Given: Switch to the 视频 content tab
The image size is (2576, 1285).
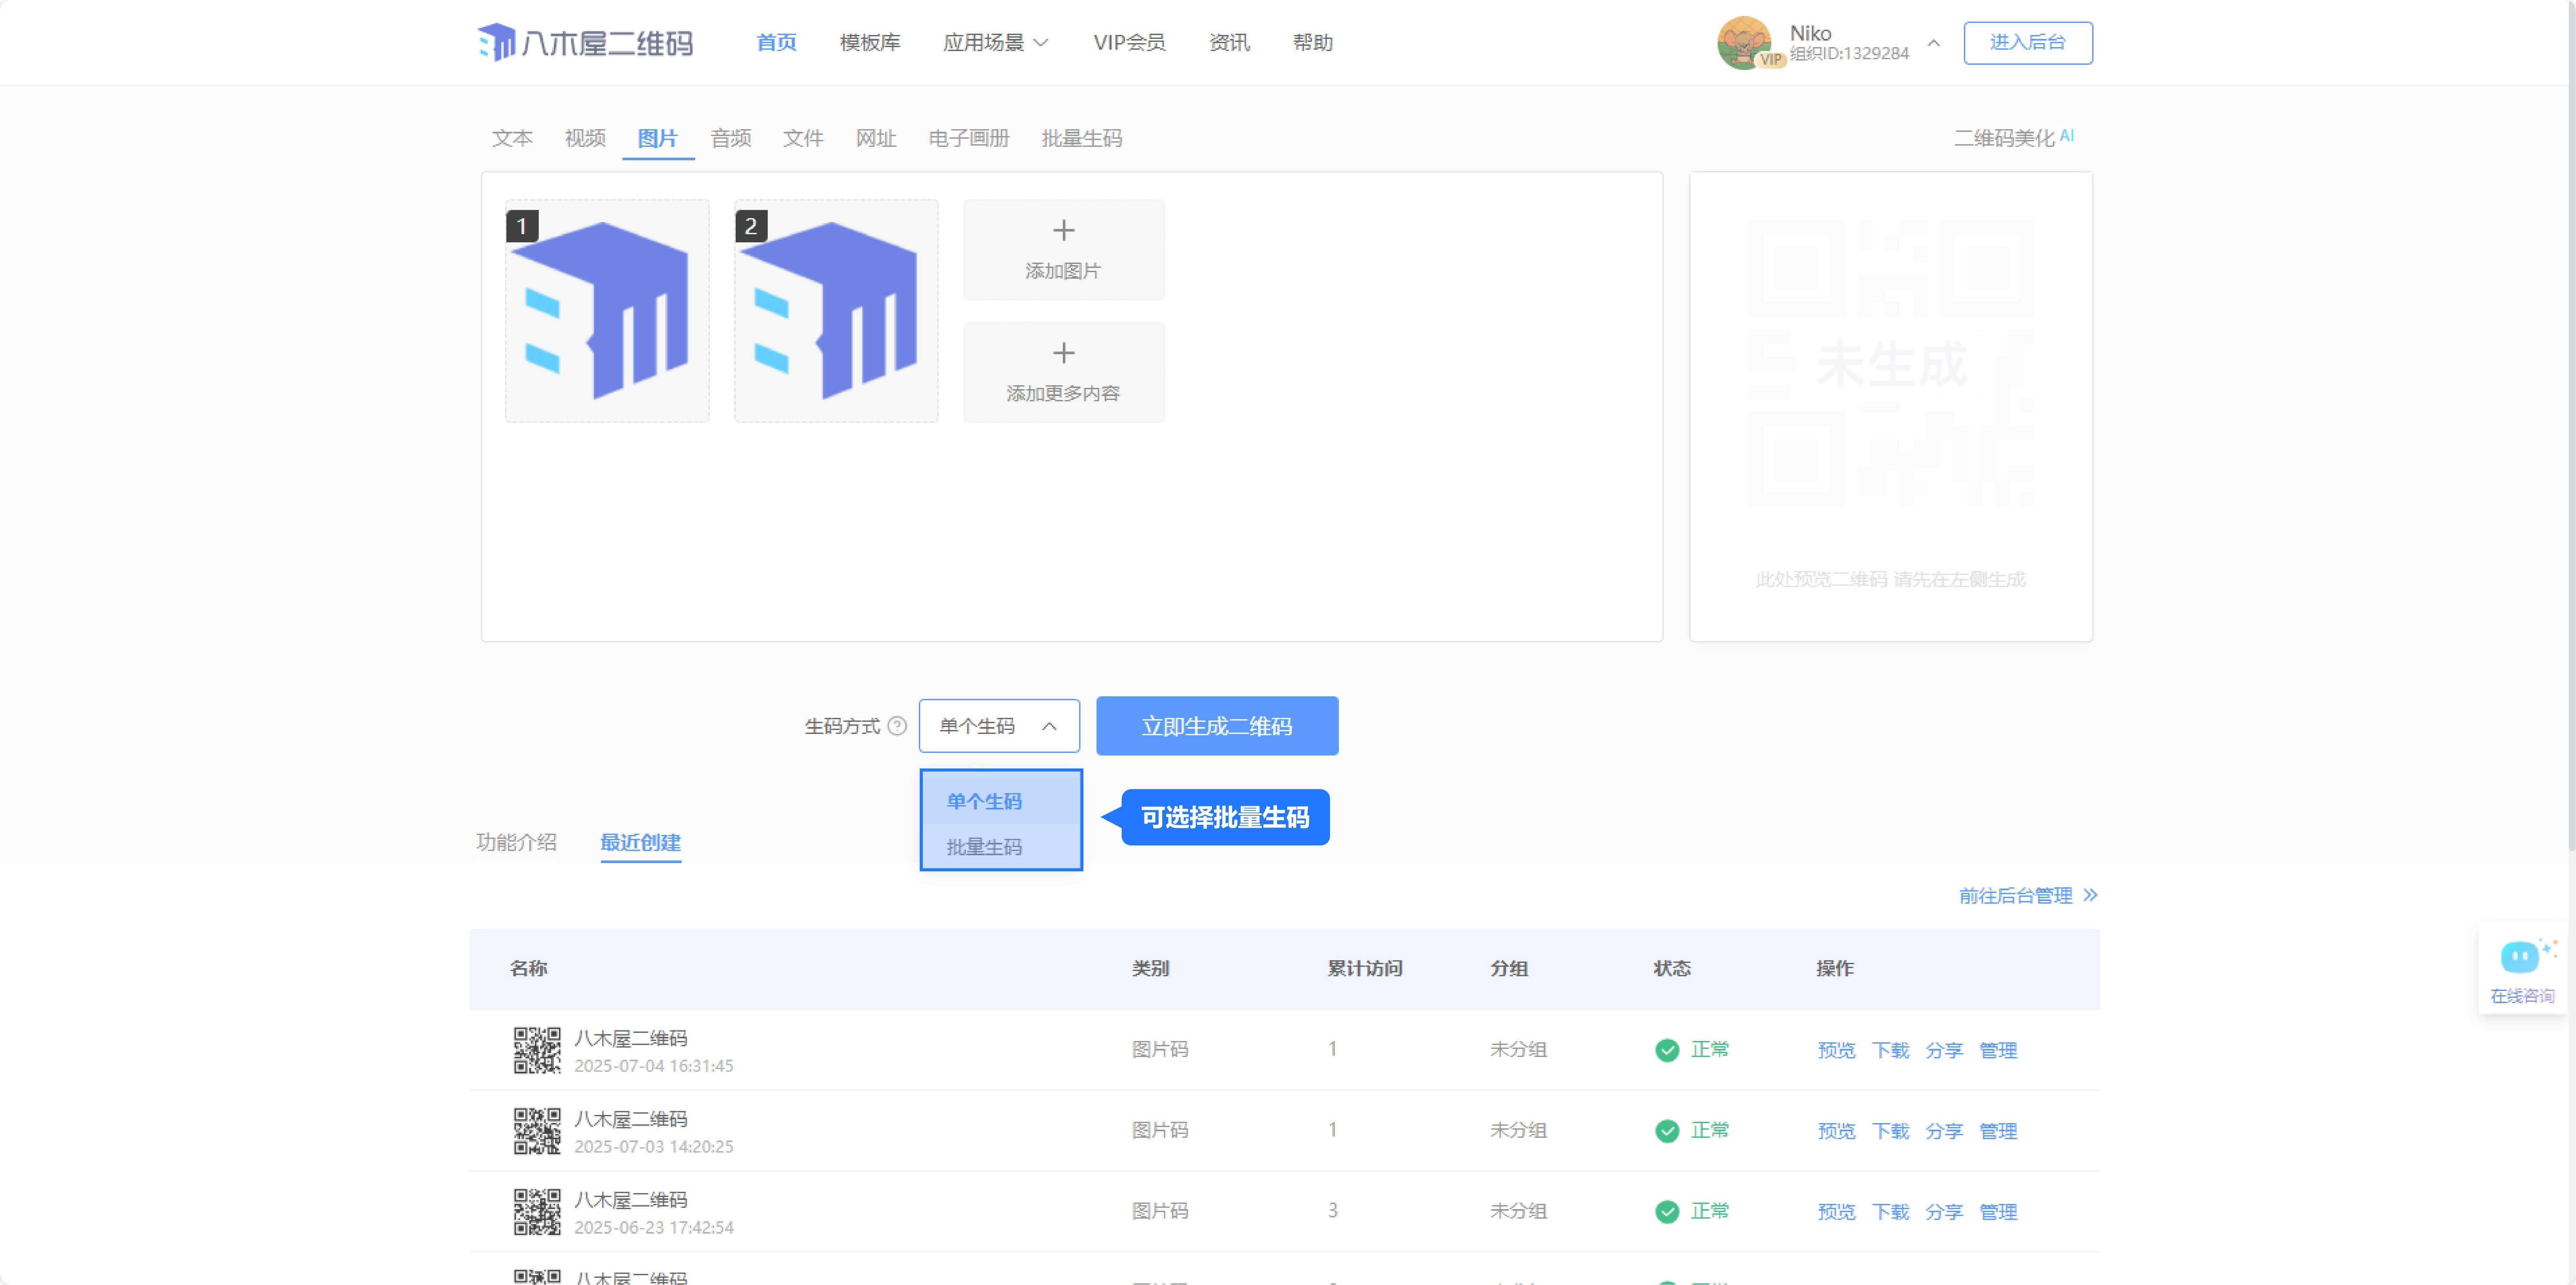Looking at the screenshot, I should coord(585,138).
